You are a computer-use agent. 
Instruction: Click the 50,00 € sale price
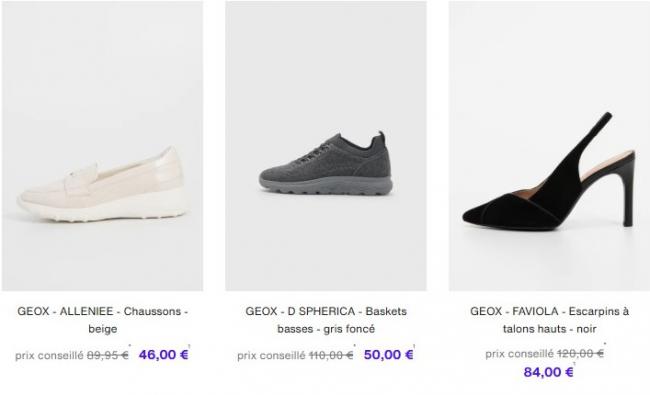pos(388,355)
